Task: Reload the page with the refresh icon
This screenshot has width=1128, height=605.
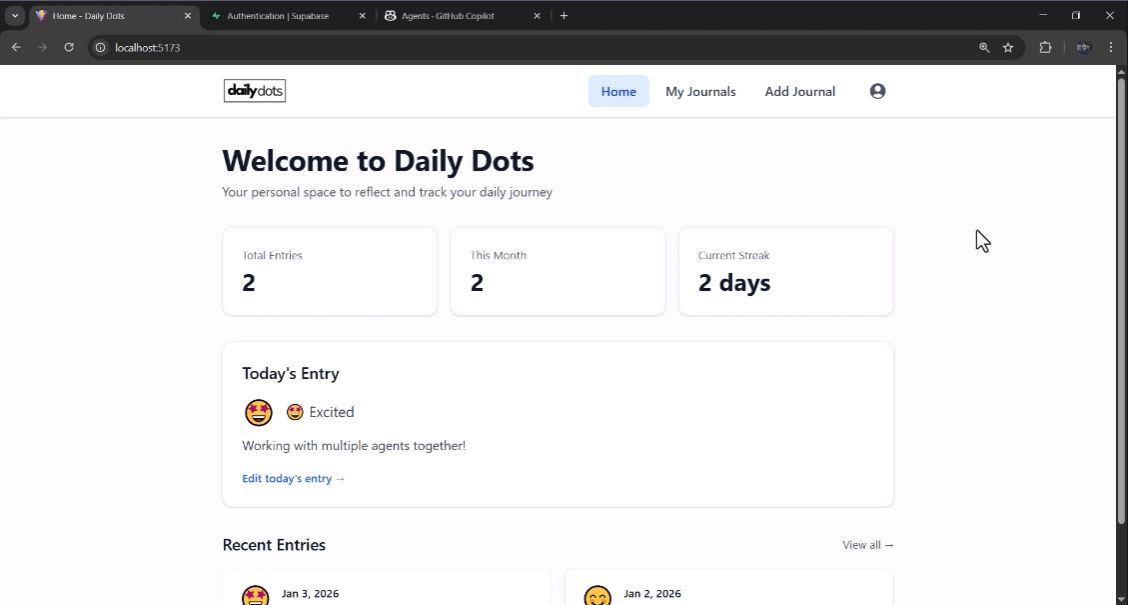Action: click(68, 47)
